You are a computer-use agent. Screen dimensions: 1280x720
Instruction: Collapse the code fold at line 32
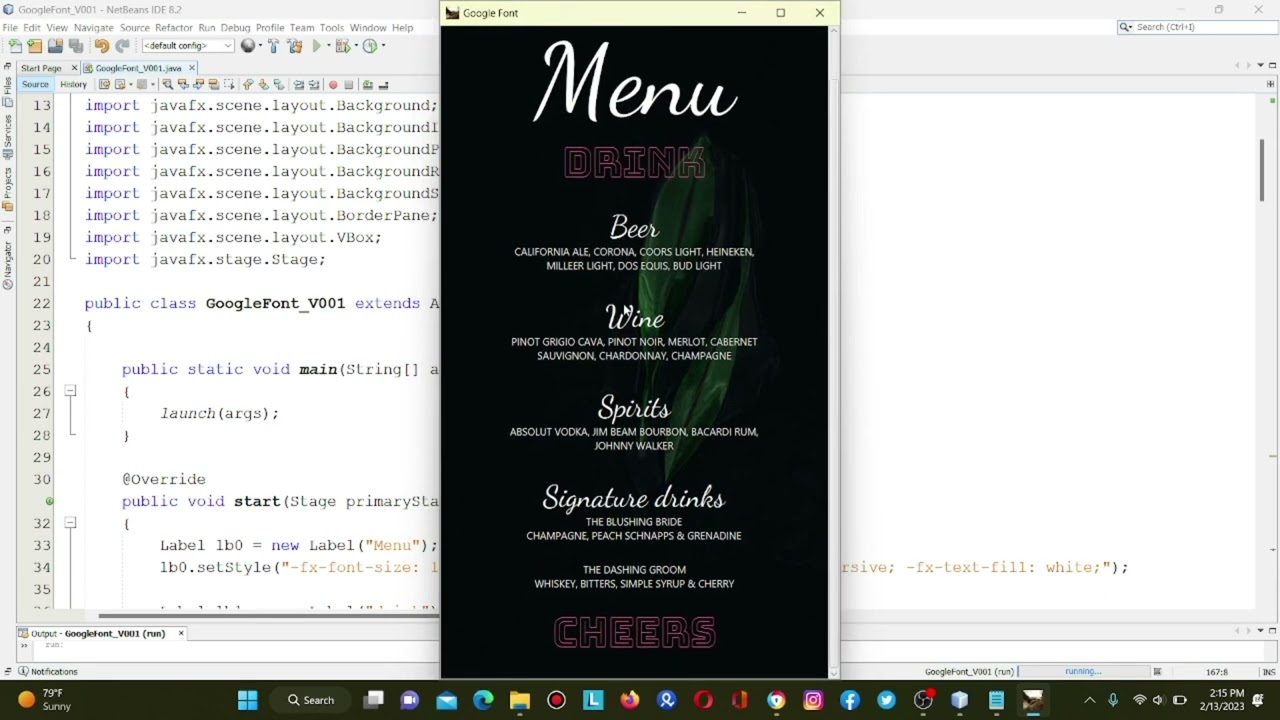click(70, 523)
